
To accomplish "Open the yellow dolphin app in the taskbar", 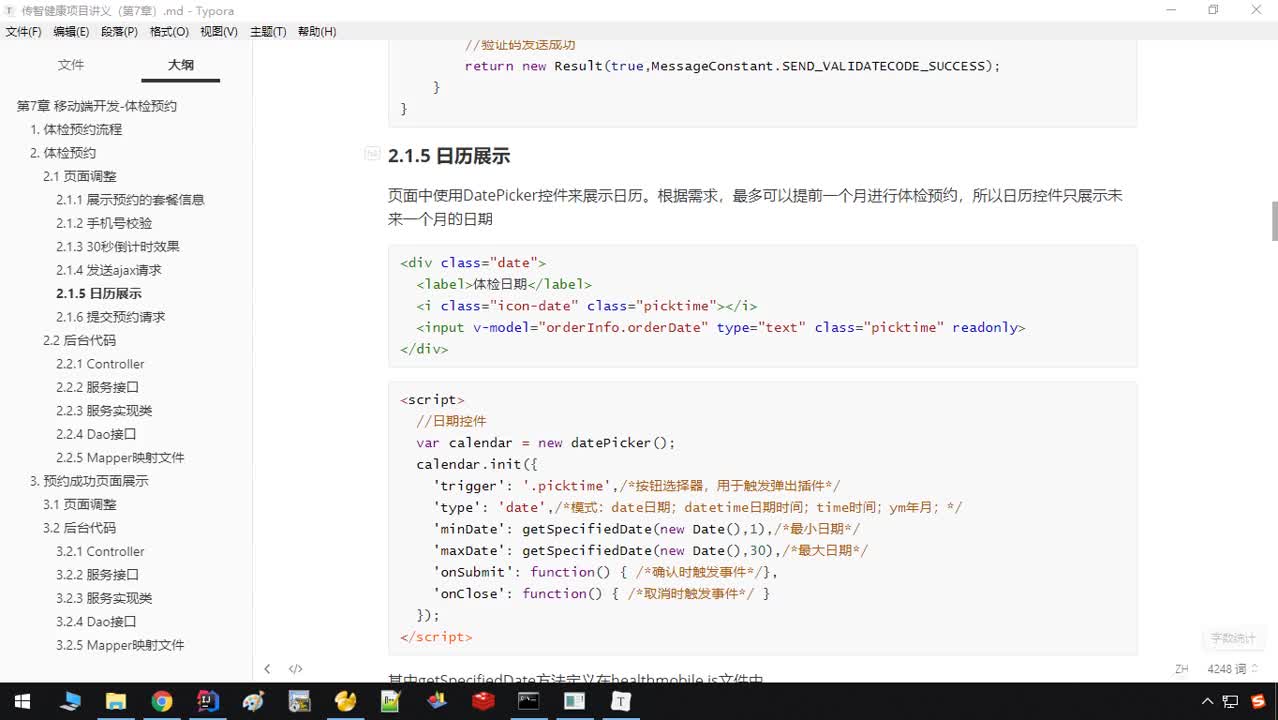I will [x=345, y=701].
